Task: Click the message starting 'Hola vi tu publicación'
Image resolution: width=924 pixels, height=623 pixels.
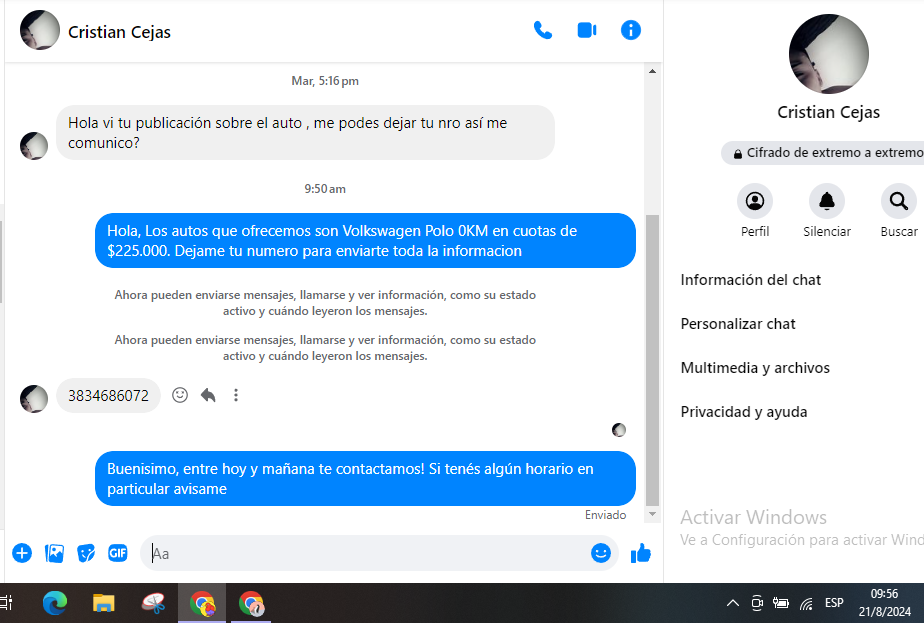Action: coord(305,133)
